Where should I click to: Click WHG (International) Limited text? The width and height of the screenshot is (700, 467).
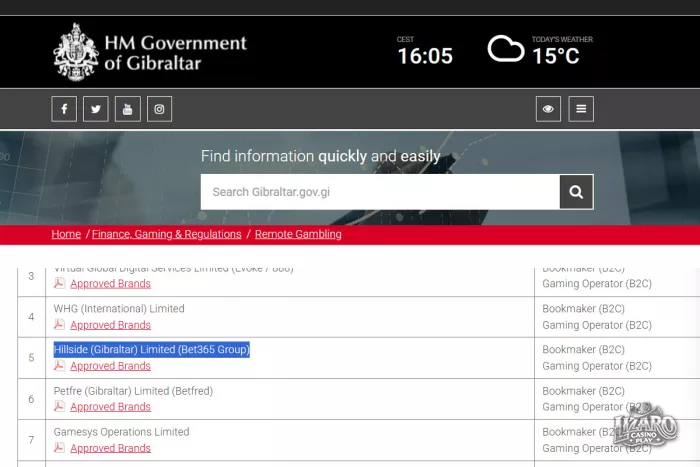click(119, 309)
